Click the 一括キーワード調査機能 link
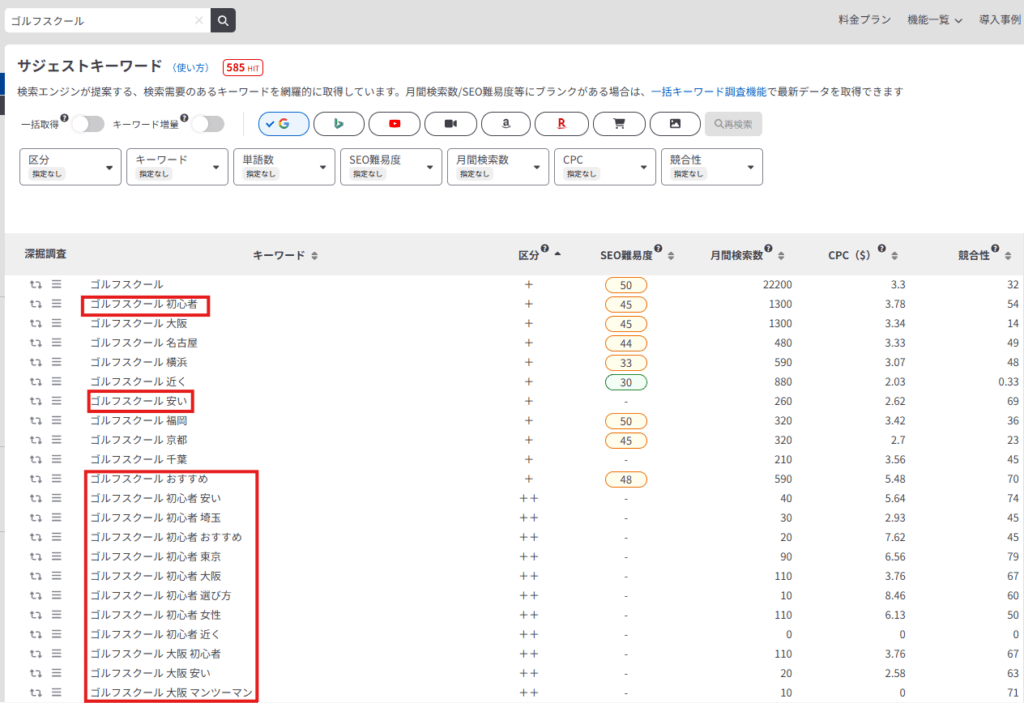The width and height of the screenshot is (1024, 703). pyautogui.click(x=708, y=91)
